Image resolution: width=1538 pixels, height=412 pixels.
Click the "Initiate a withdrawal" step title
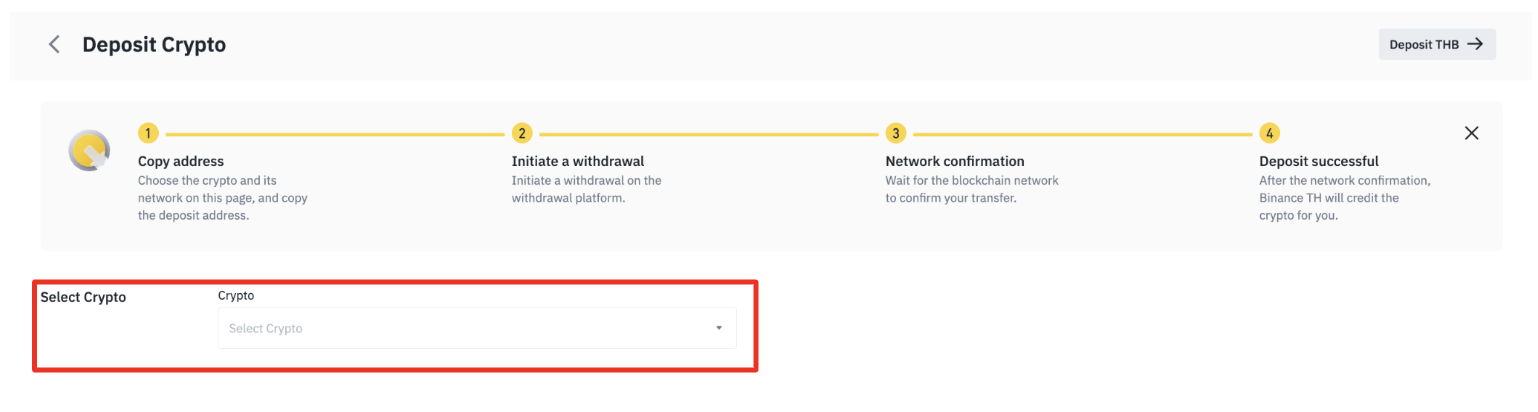pos(578,161)
